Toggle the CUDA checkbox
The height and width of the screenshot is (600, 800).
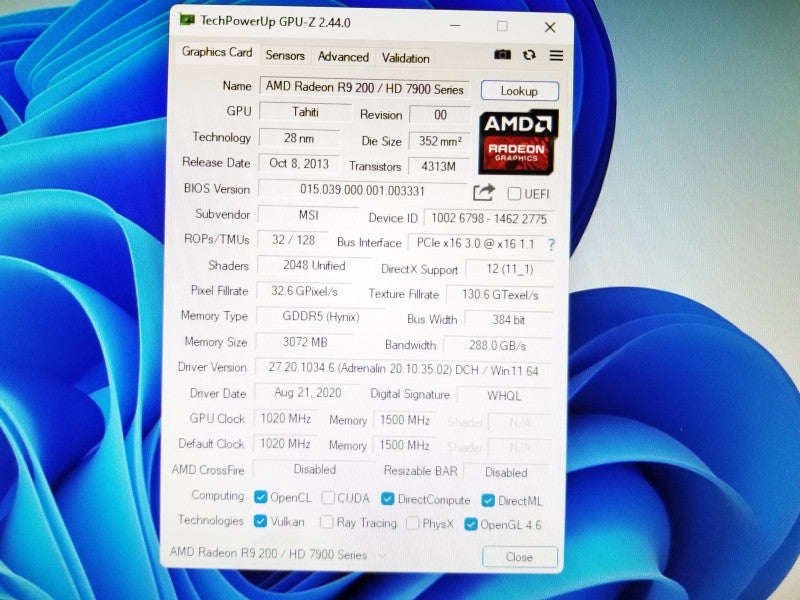[328, 497]
